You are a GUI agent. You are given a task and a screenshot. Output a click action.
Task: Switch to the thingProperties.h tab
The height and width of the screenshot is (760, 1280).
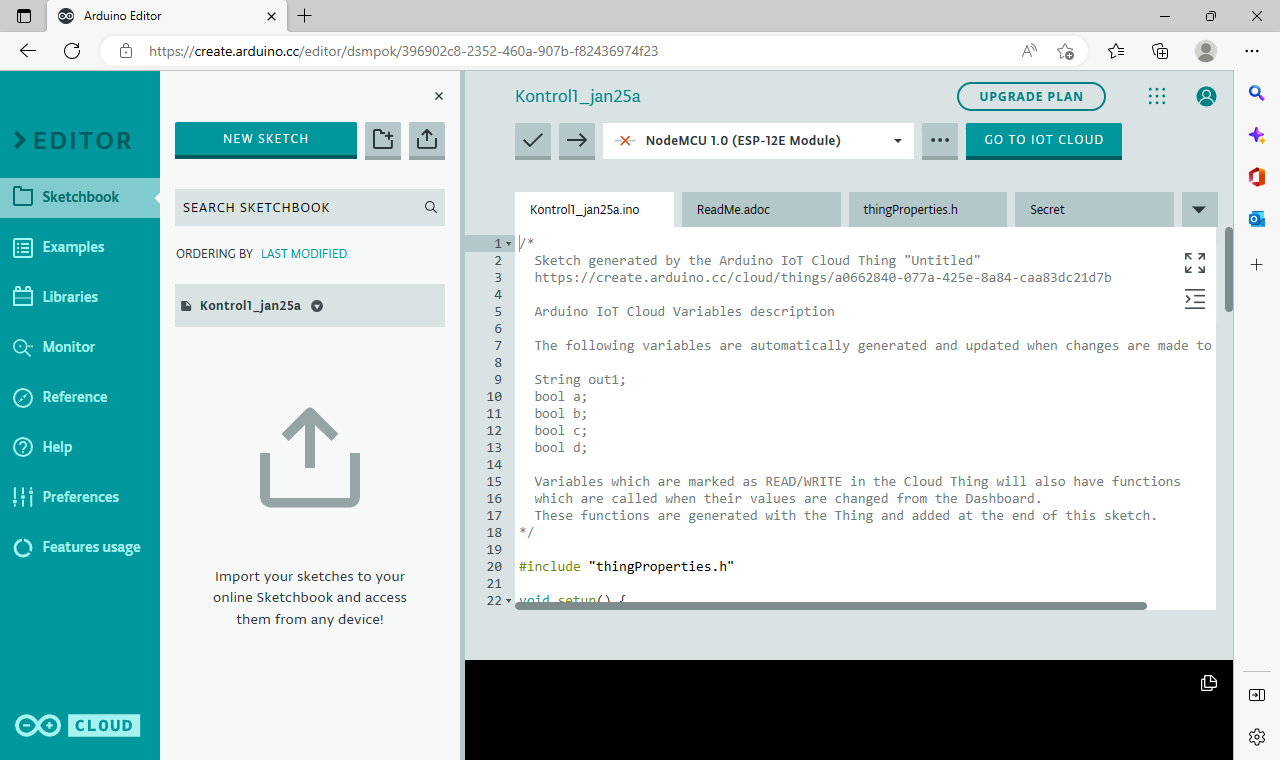pos(927,210)
